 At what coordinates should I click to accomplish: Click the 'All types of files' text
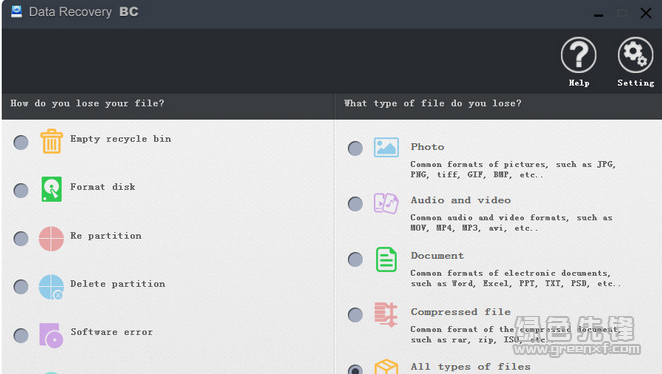point(470,367)
